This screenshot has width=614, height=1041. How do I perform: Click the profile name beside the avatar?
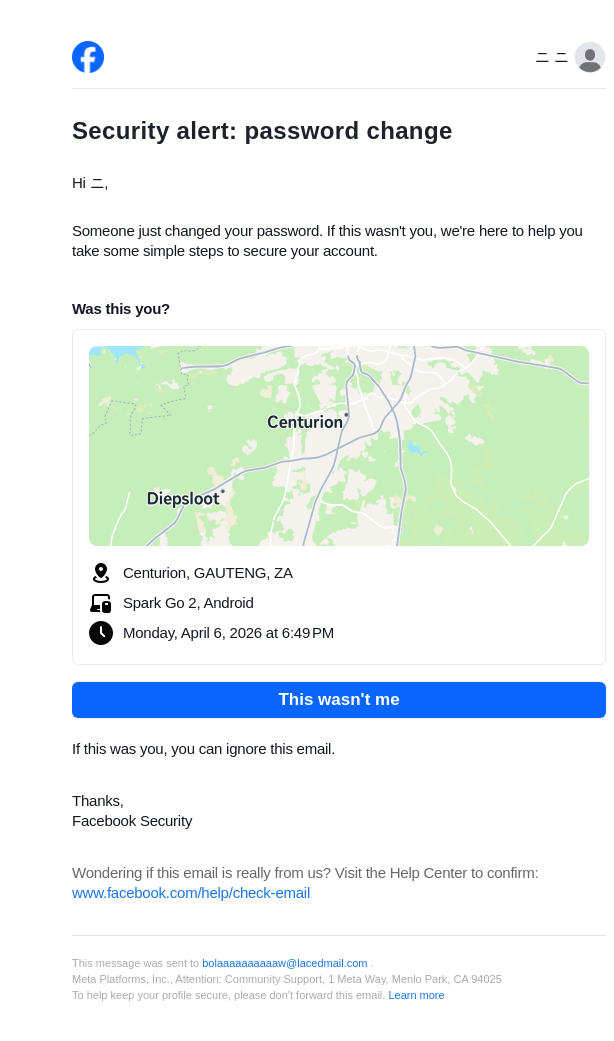(x=552, y=58)
